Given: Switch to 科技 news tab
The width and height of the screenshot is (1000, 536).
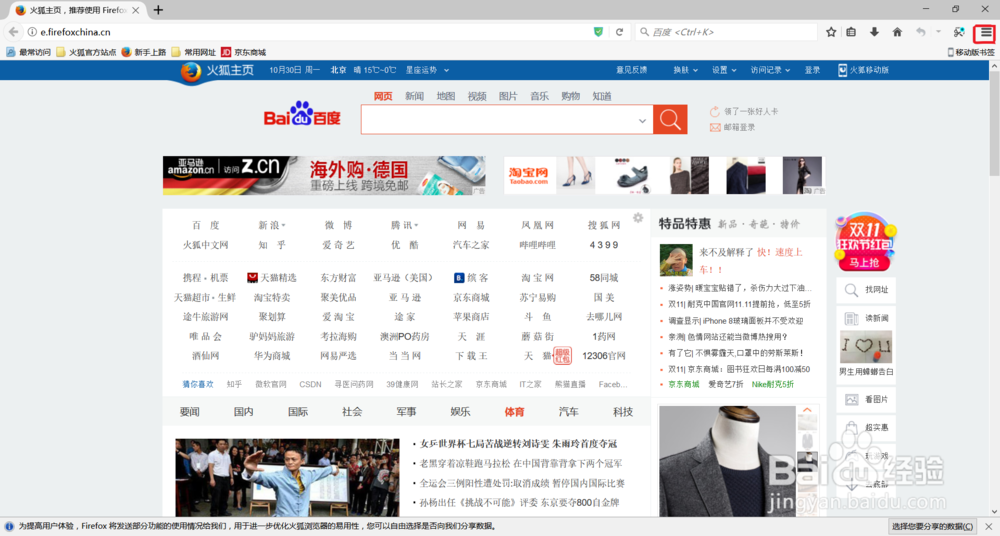Looking at the screenshot, I should (622, 412).
